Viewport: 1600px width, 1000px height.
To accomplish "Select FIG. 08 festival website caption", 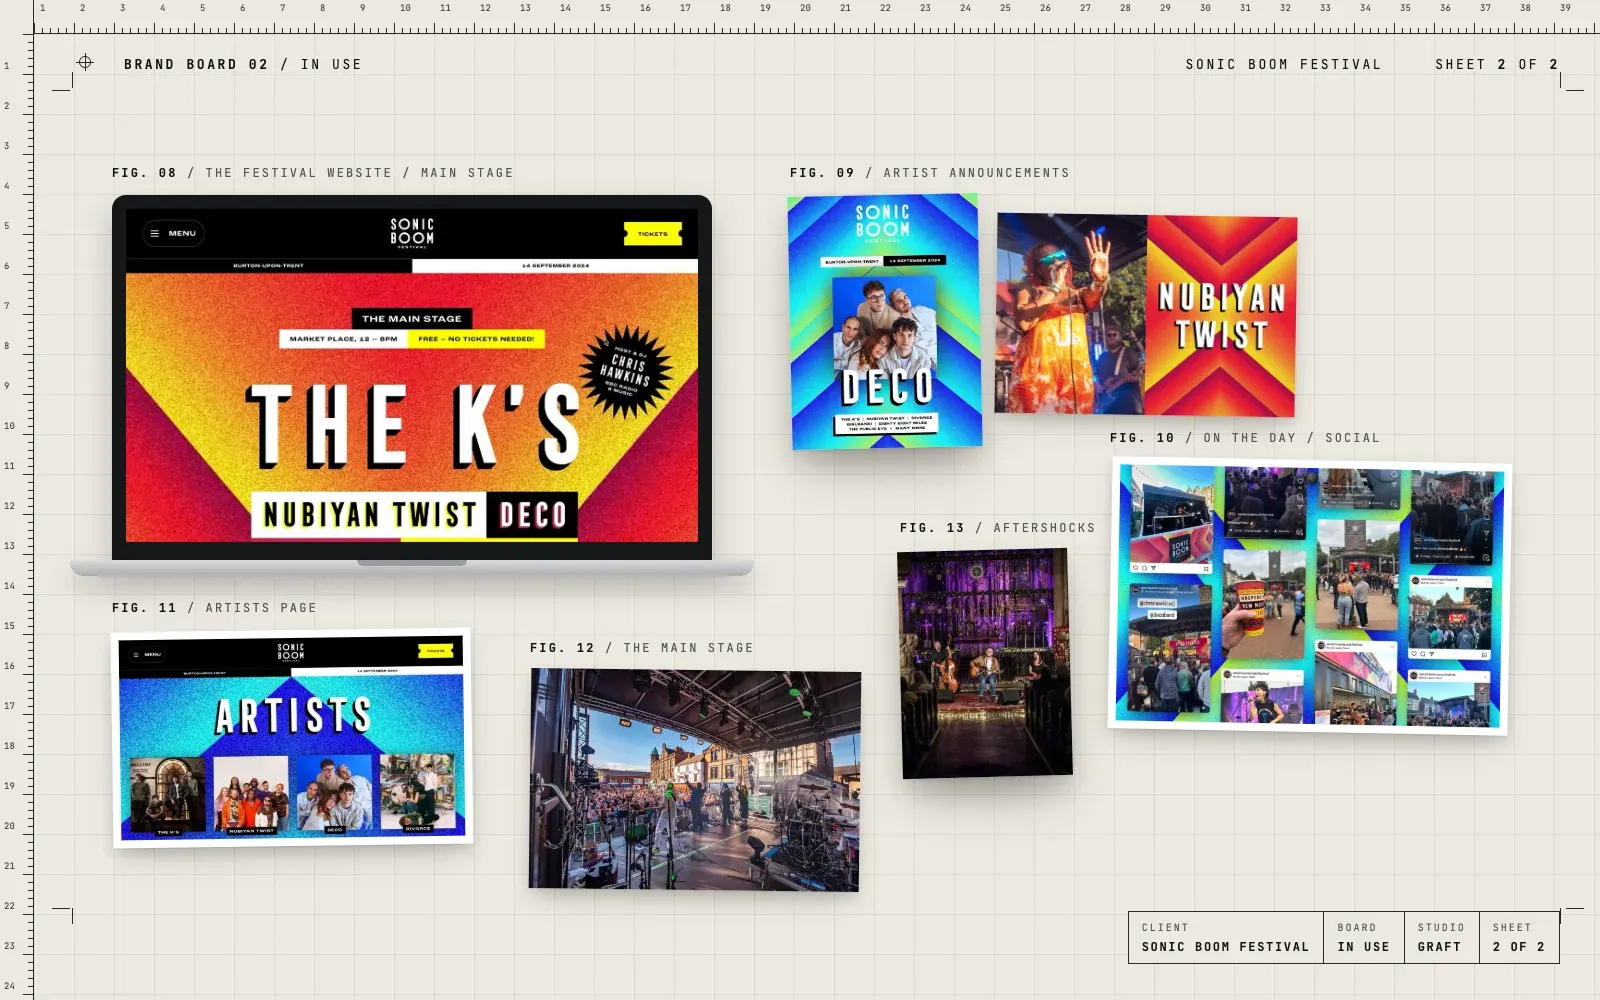I will point(312,173).
